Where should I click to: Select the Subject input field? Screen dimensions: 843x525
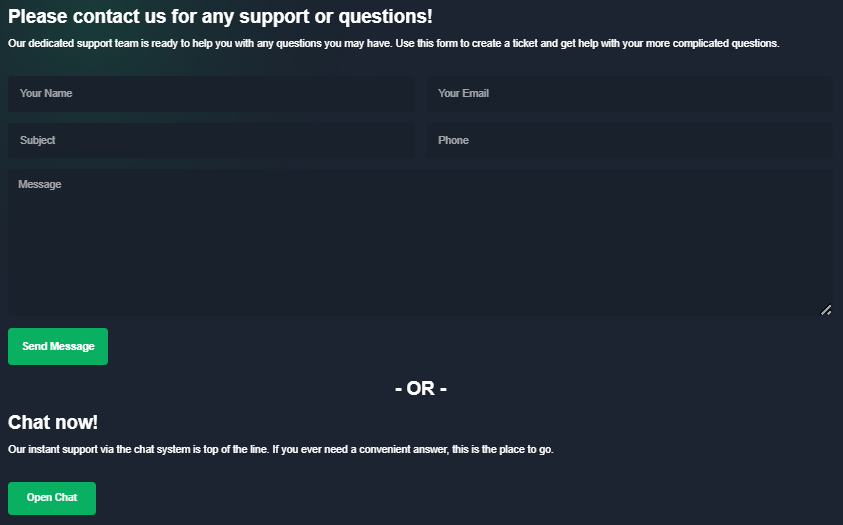pyautogui.click(x=210, y=140)
